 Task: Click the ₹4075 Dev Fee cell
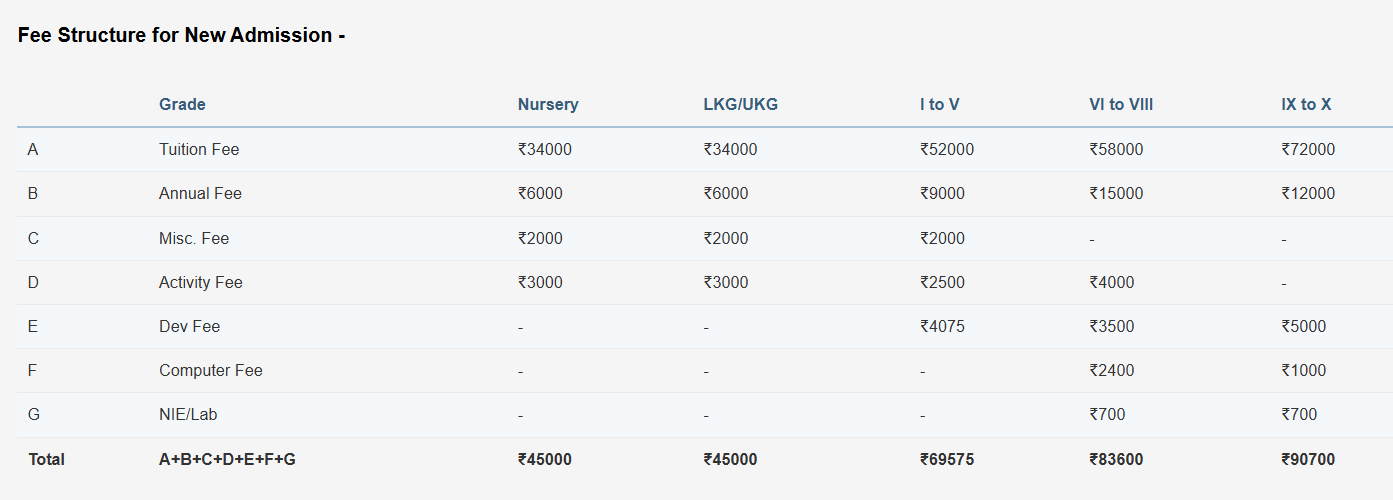click(942, 326)
